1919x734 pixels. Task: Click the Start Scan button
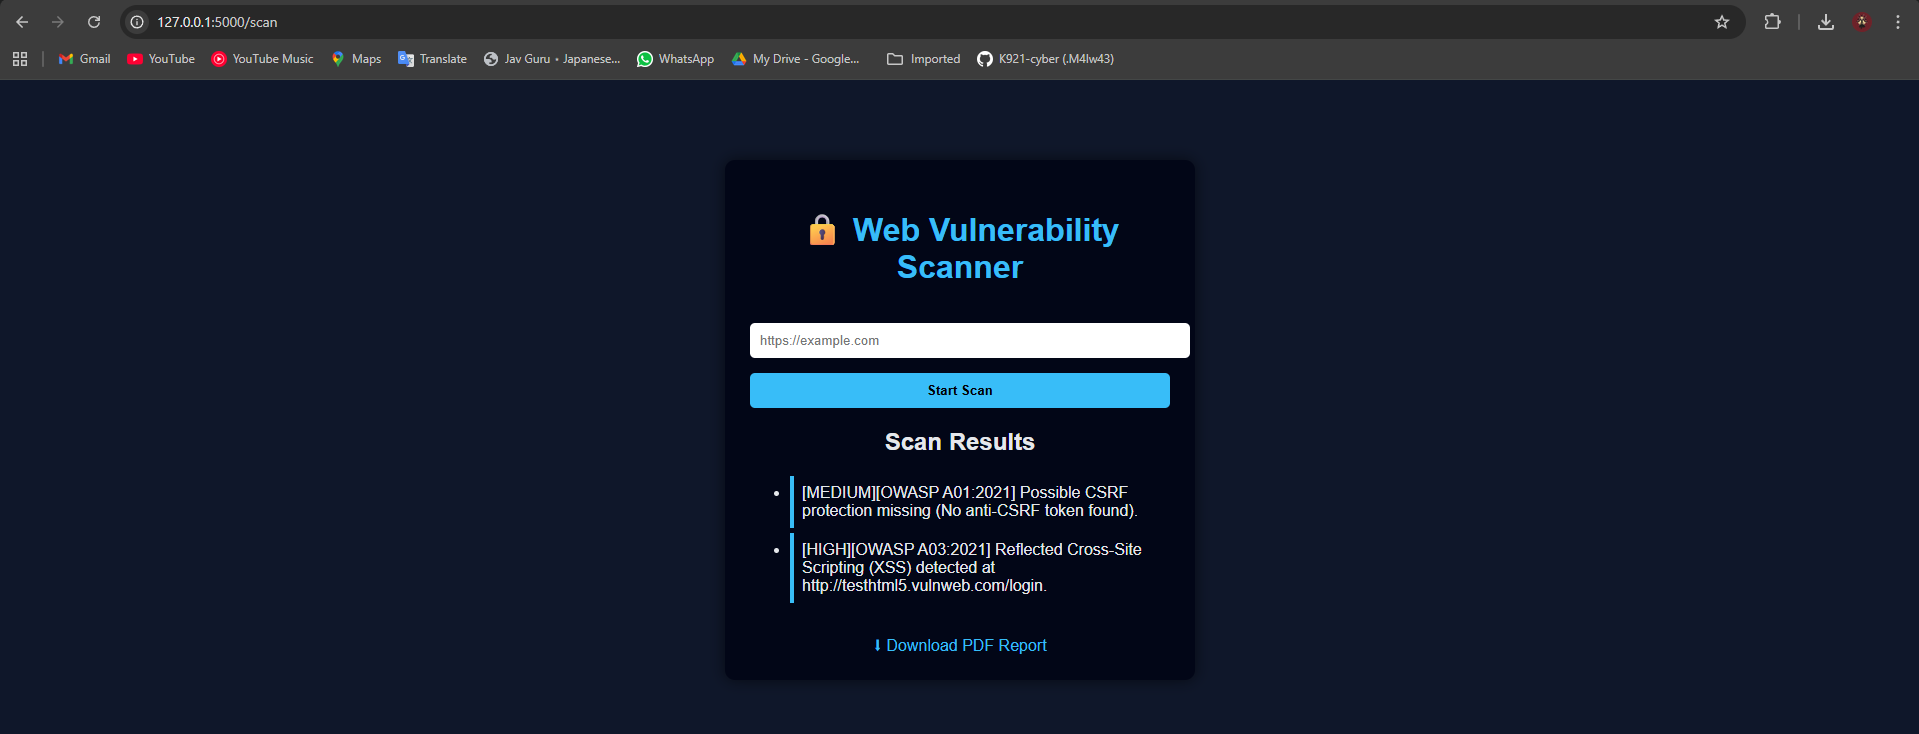point(960,391)
